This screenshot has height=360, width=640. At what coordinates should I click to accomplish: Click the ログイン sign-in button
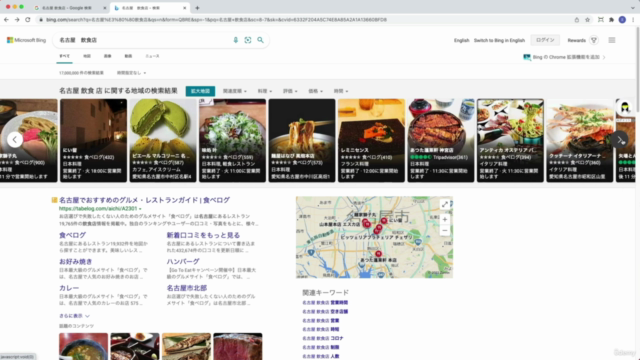pyautogui.click(x=545, y=40)
